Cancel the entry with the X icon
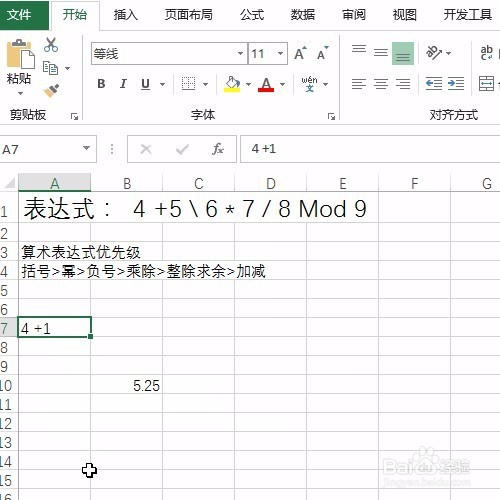 point(146,149)
